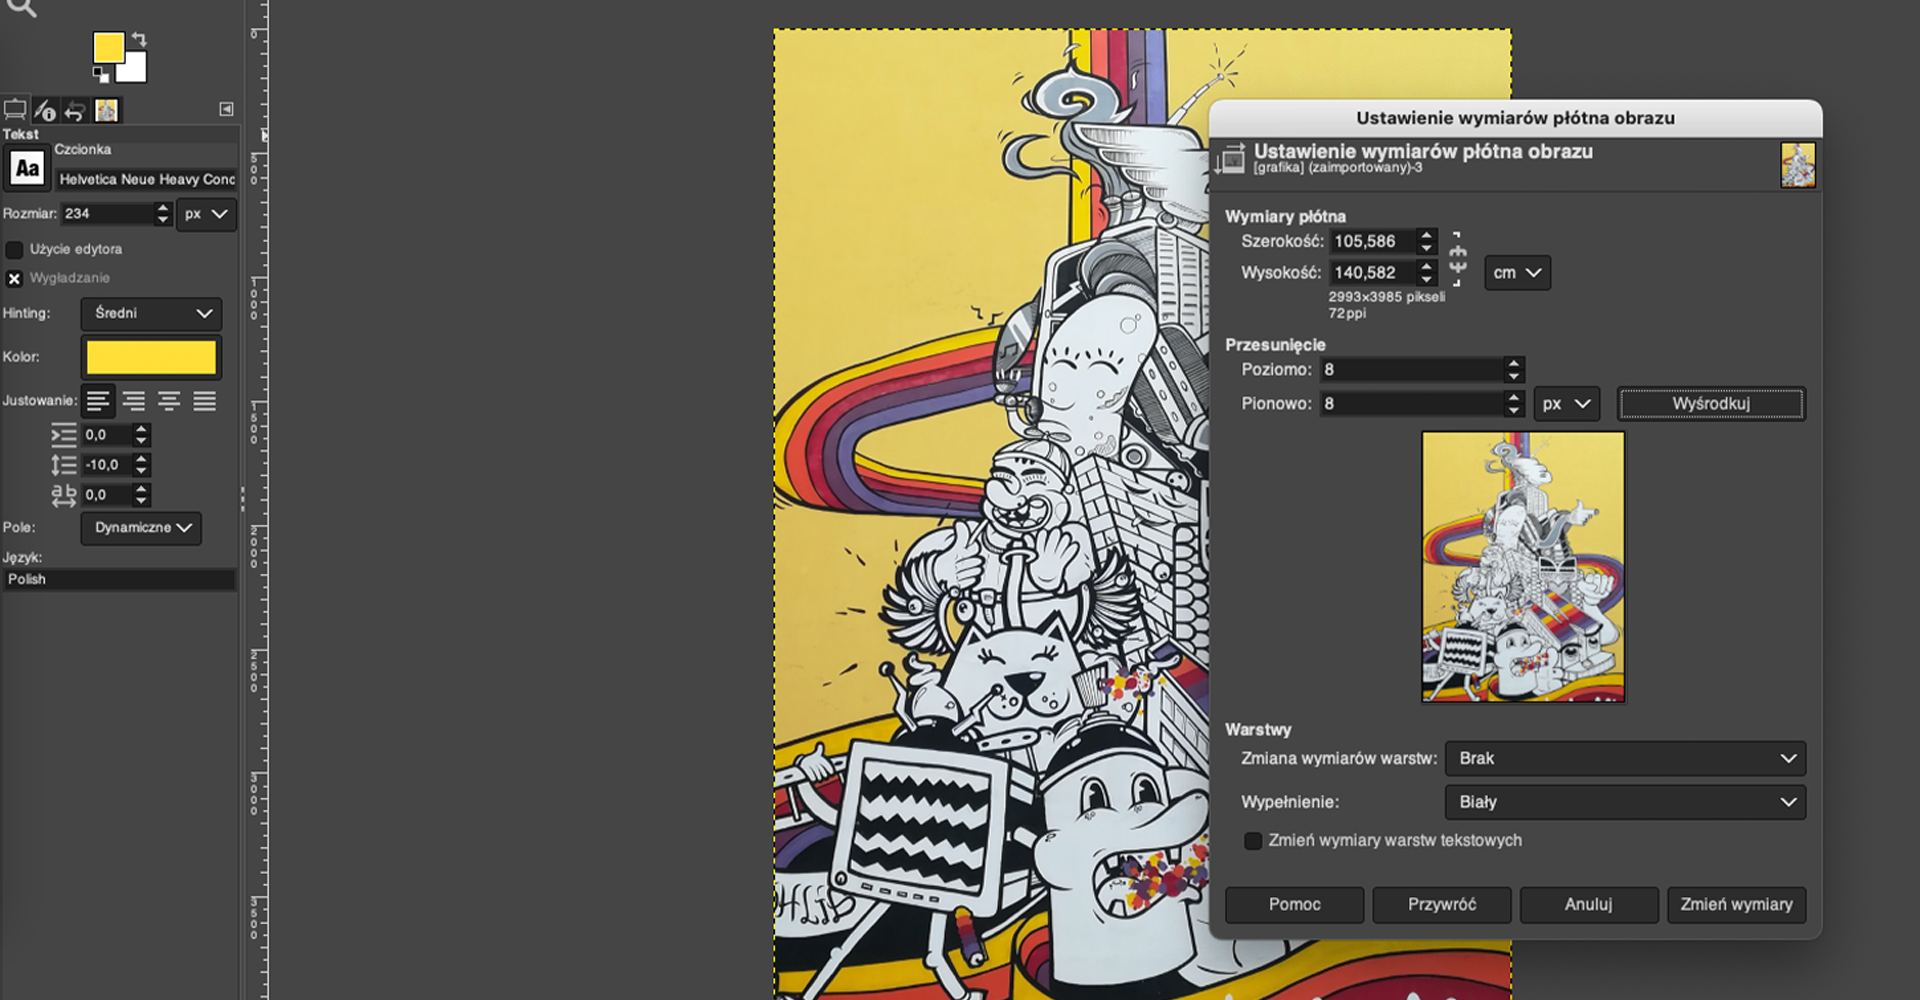Open the Wypełnienie dropdown set to Biały
This screenshot has width=1920, height=1000.
(x=1625, y=802)
